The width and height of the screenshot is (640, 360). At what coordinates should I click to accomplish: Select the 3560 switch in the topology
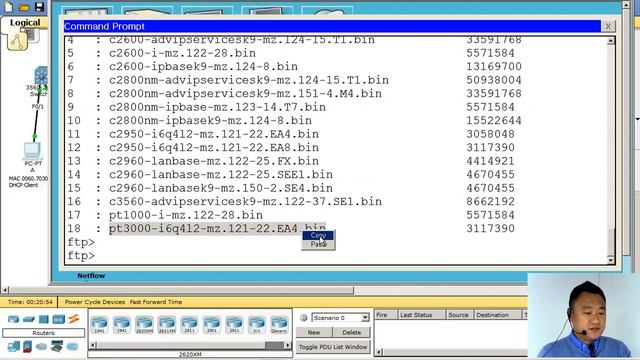coord(41,76)
